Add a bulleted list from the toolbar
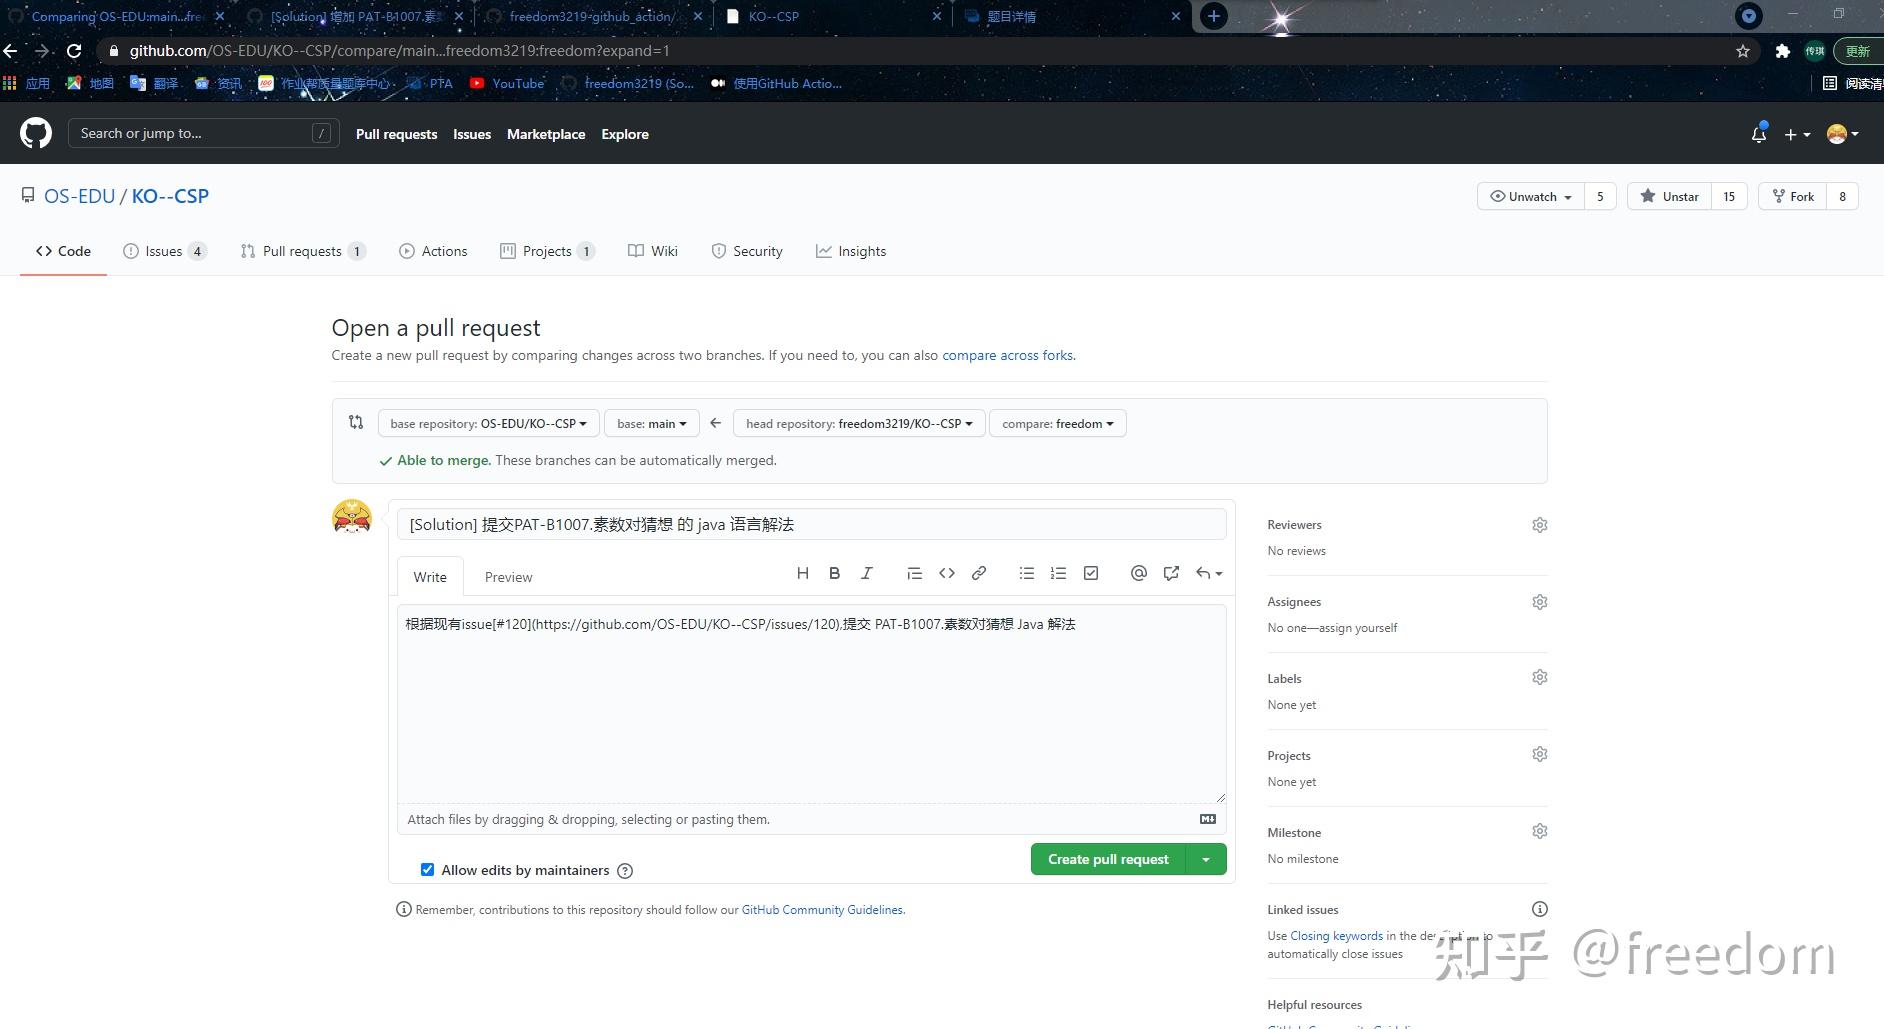This screenshot has width=1884, height=1029. pos(1026,573)
